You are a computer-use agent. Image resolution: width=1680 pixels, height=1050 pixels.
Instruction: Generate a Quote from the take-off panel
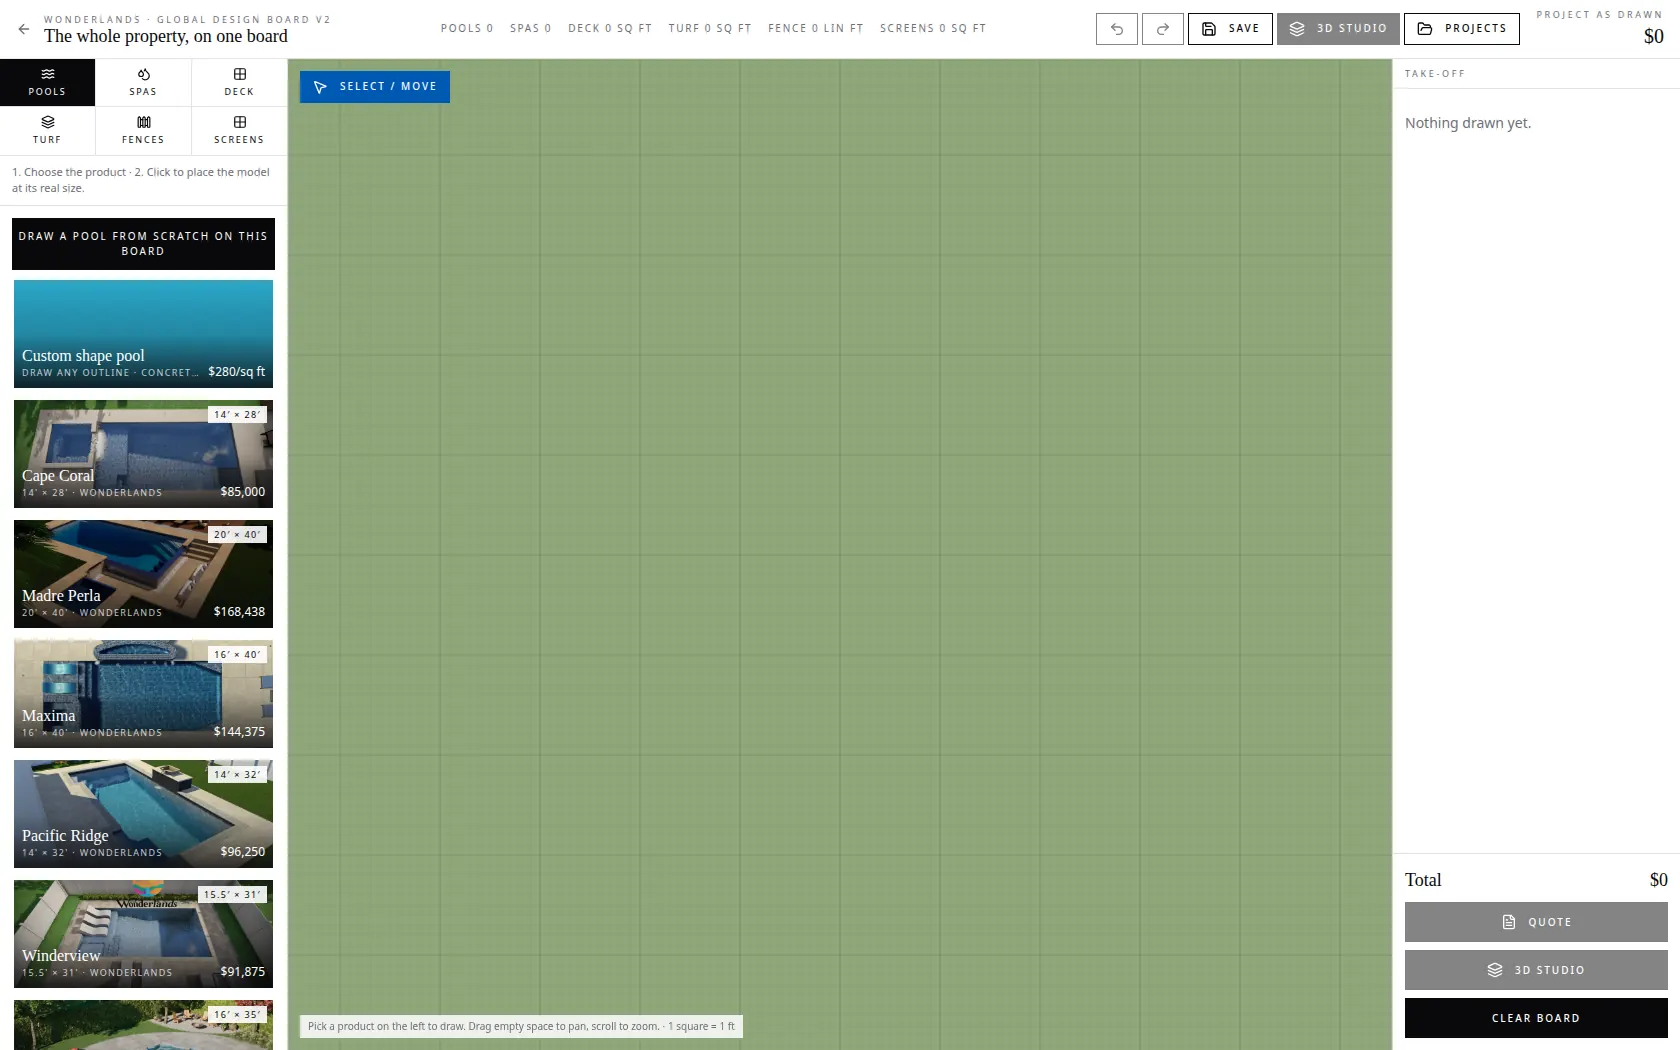(1536, 922)
